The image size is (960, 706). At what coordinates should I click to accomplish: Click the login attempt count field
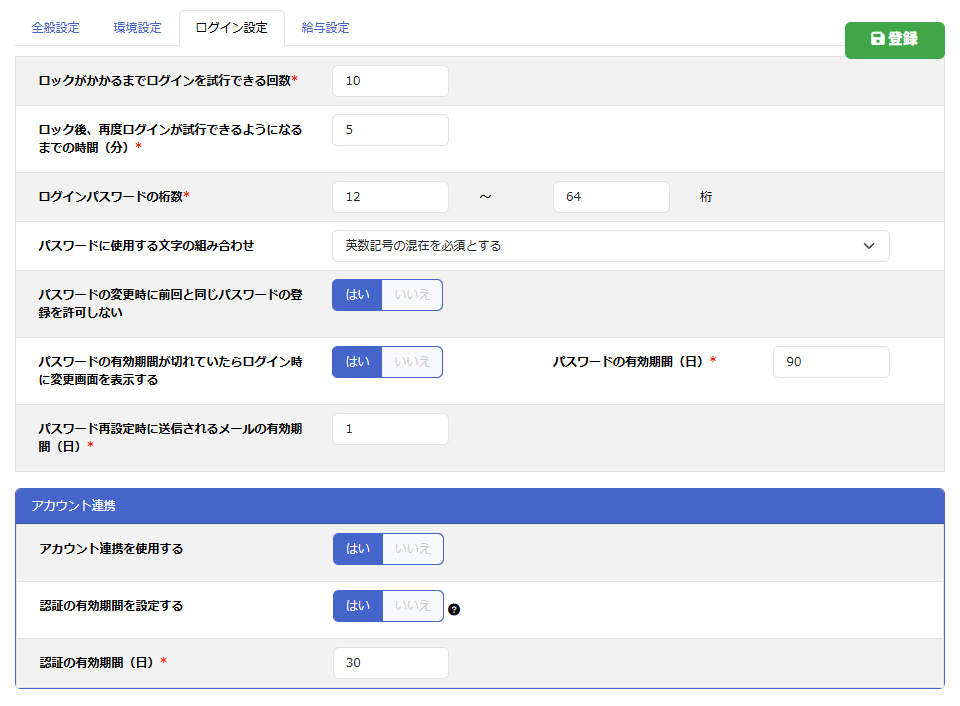[x=390, y=81]
